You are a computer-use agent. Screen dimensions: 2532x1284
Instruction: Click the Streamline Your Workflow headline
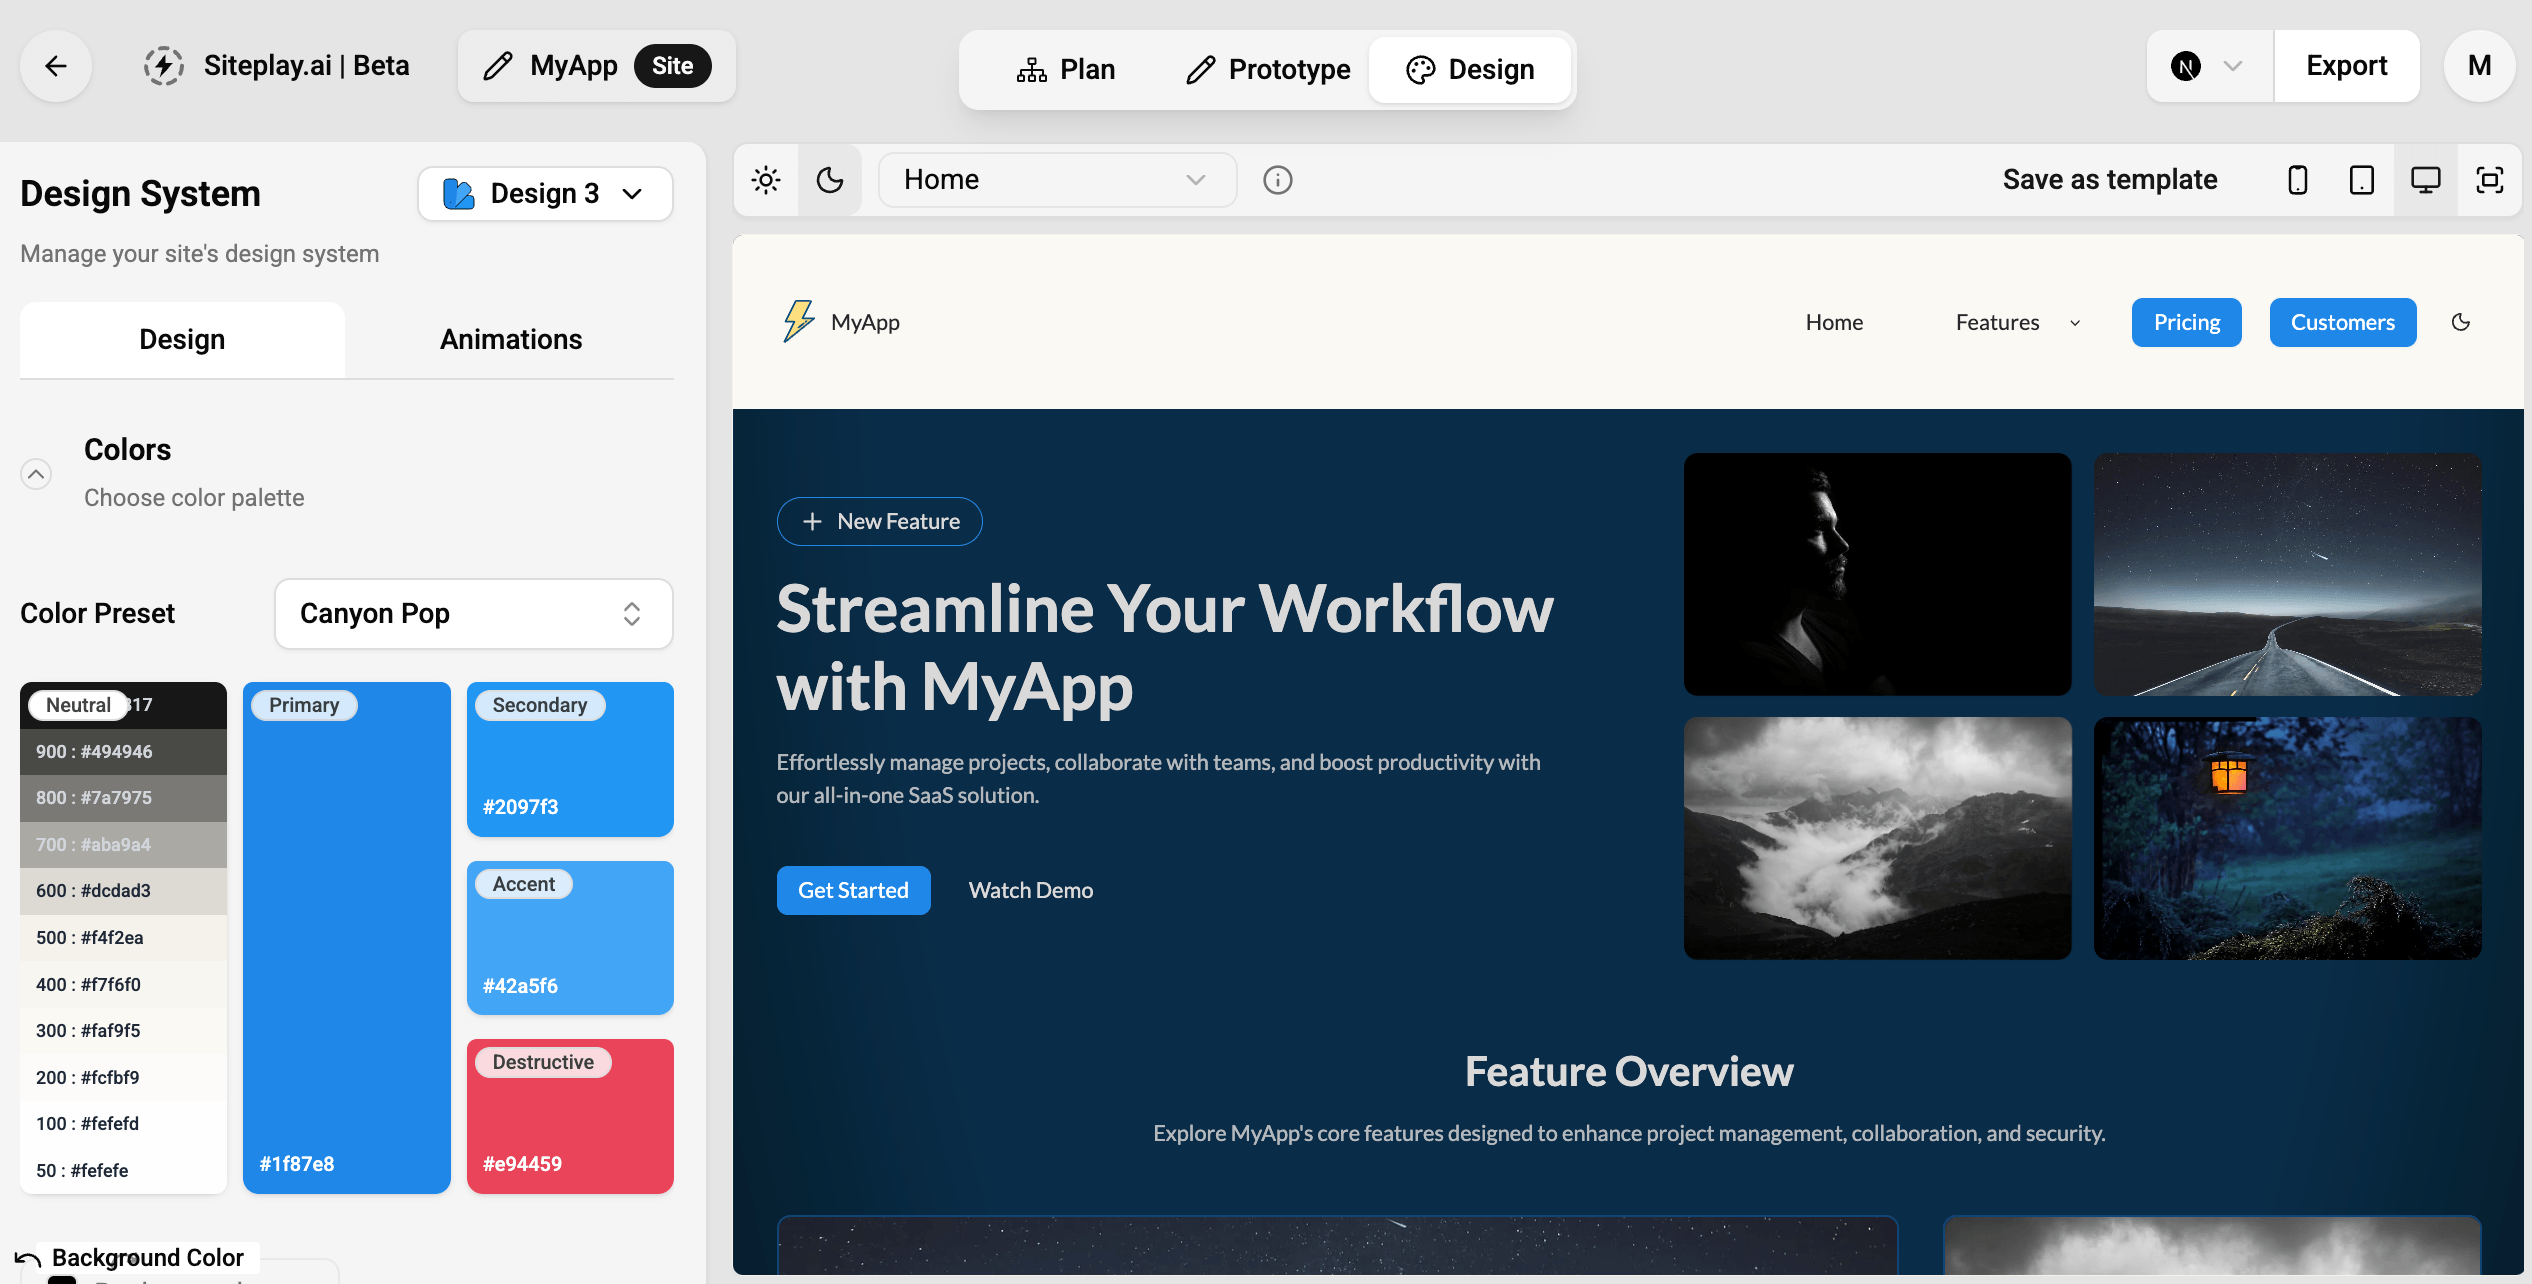[1165, 648]
